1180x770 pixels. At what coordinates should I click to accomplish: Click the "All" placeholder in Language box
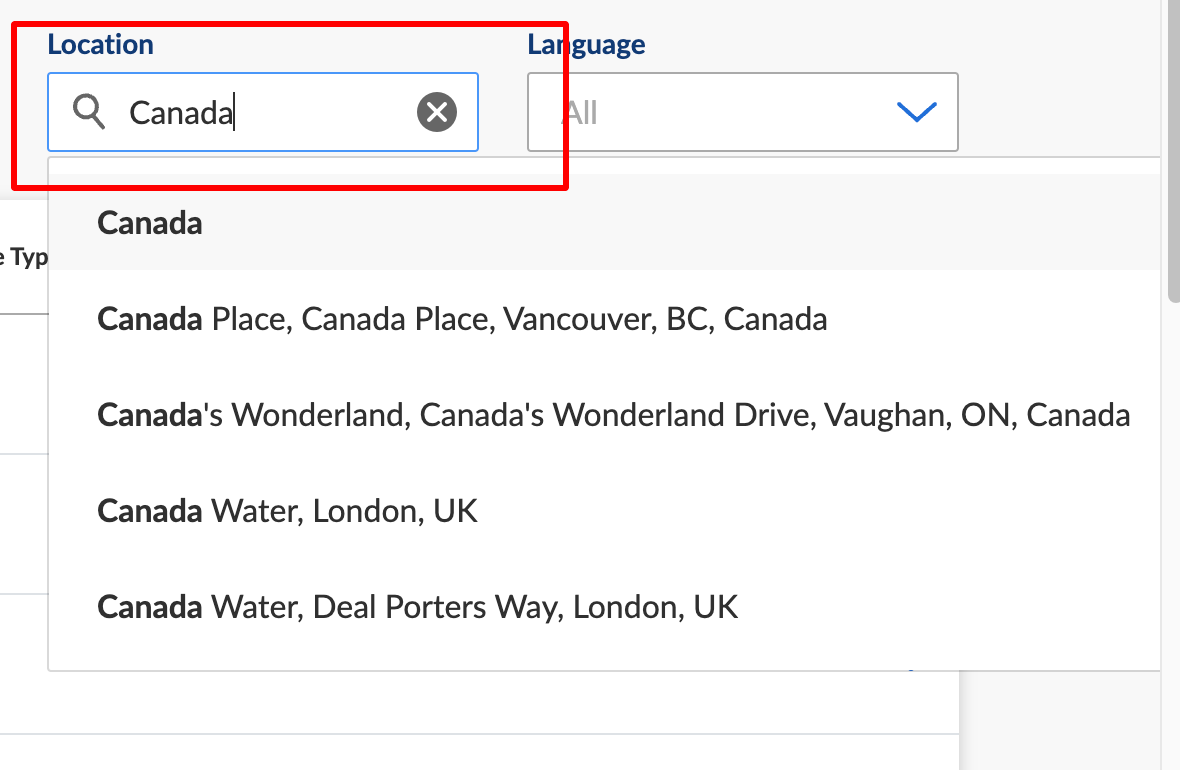coord(580,113)
